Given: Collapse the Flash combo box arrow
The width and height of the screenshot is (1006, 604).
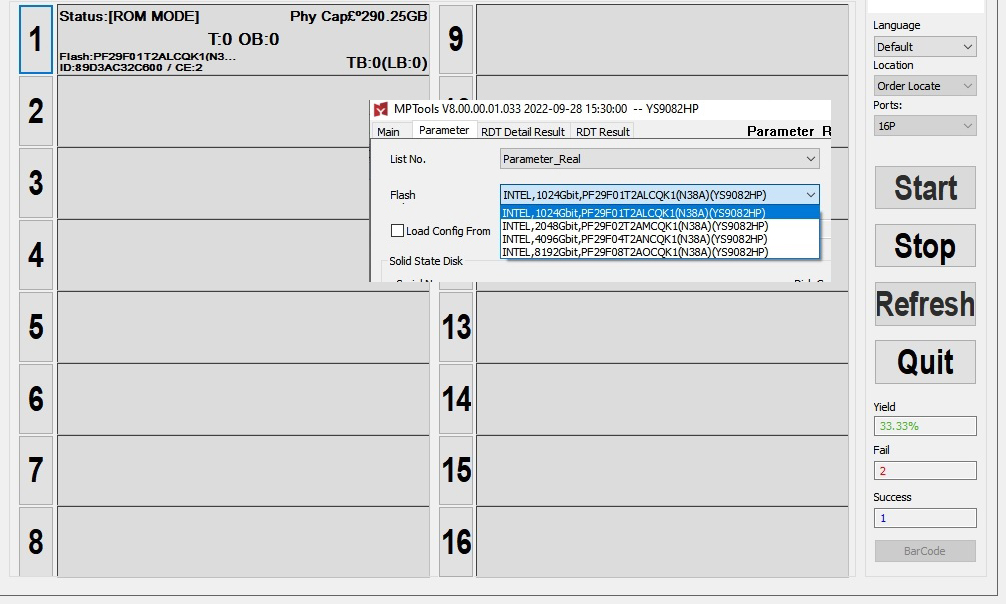Looking at the screenshot, I should pos(810,194).
